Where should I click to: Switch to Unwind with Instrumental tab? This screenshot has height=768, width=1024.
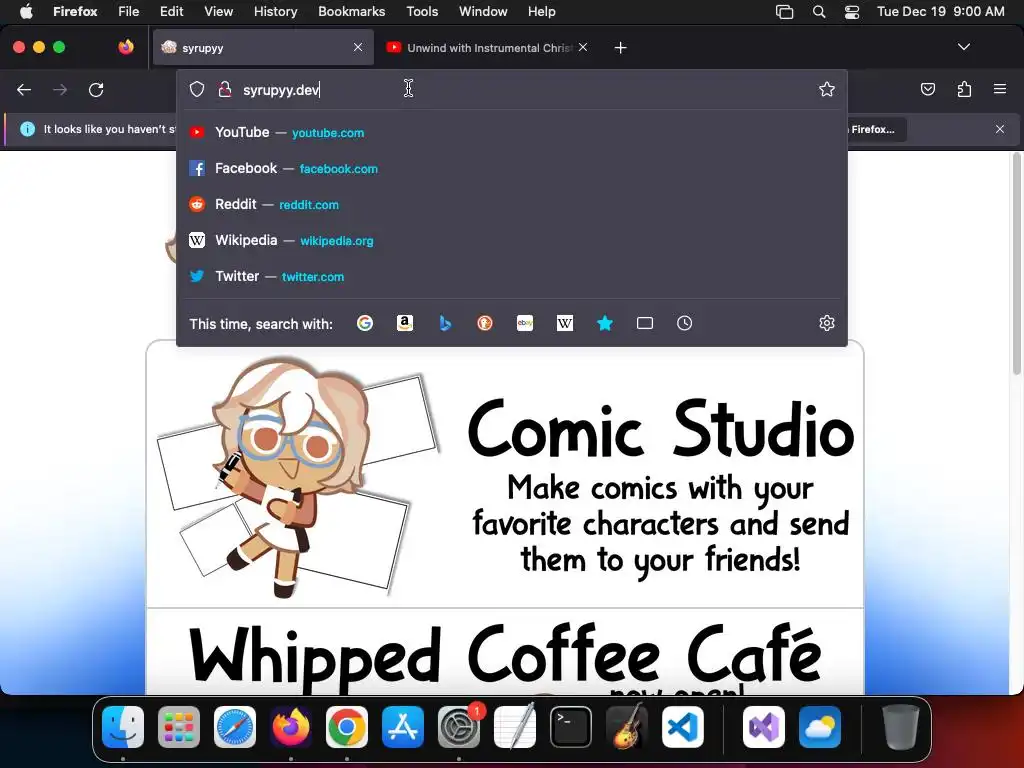[x=488, y=48]
